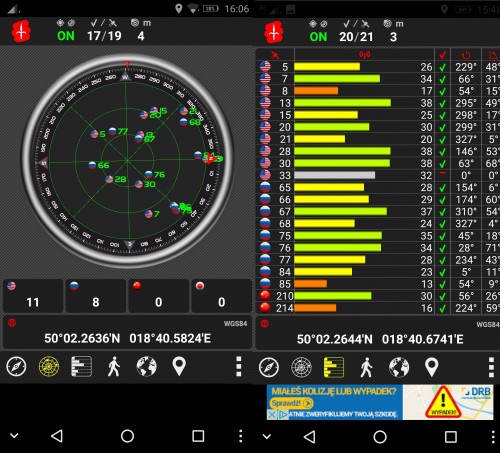Open the overflow menu on right toolbar

coord(491,367)
